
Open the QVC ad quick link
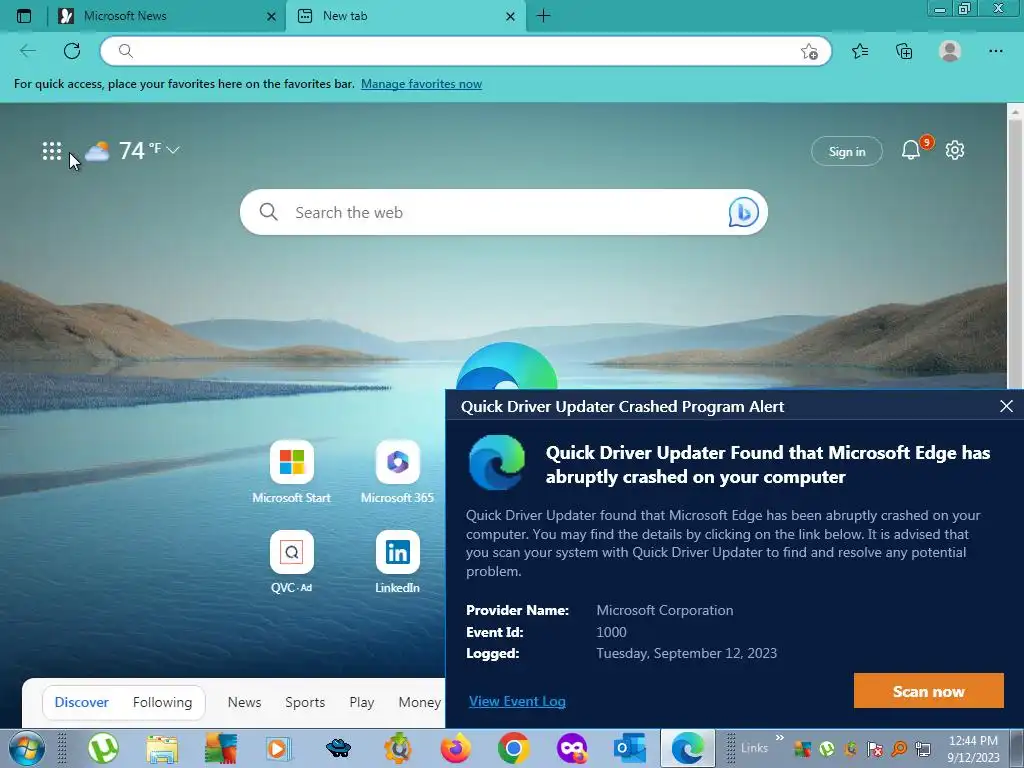pyautogui.click(x=292, y=562)
